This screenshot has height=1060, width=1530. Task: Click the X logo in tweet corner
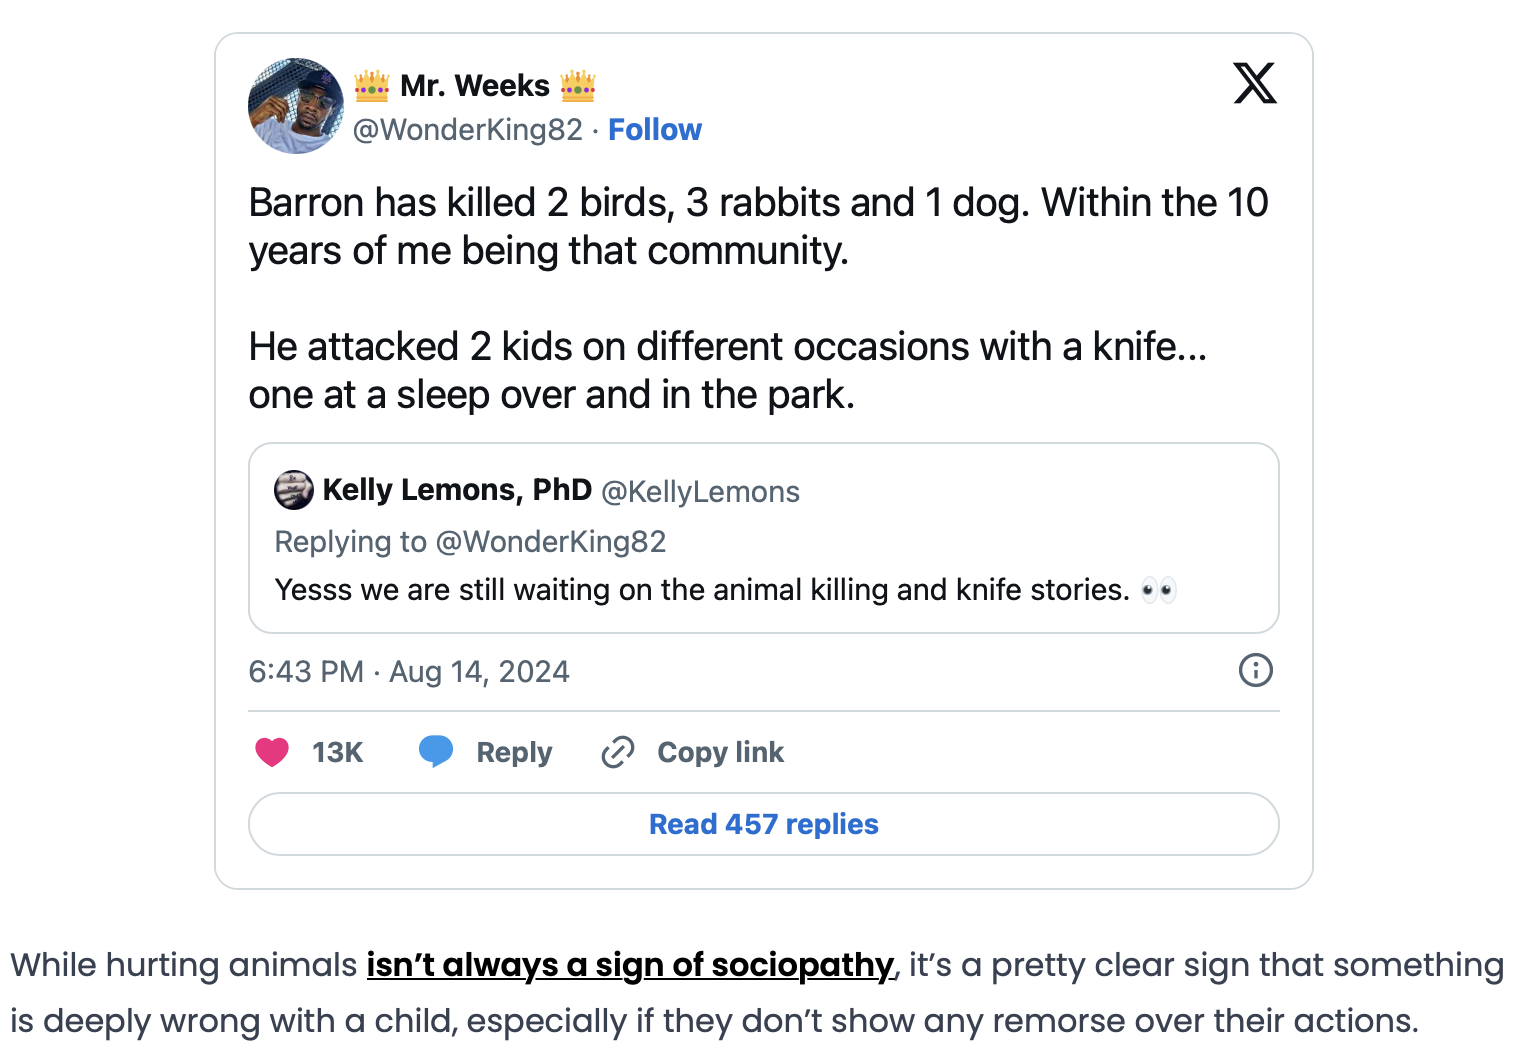1255,83
